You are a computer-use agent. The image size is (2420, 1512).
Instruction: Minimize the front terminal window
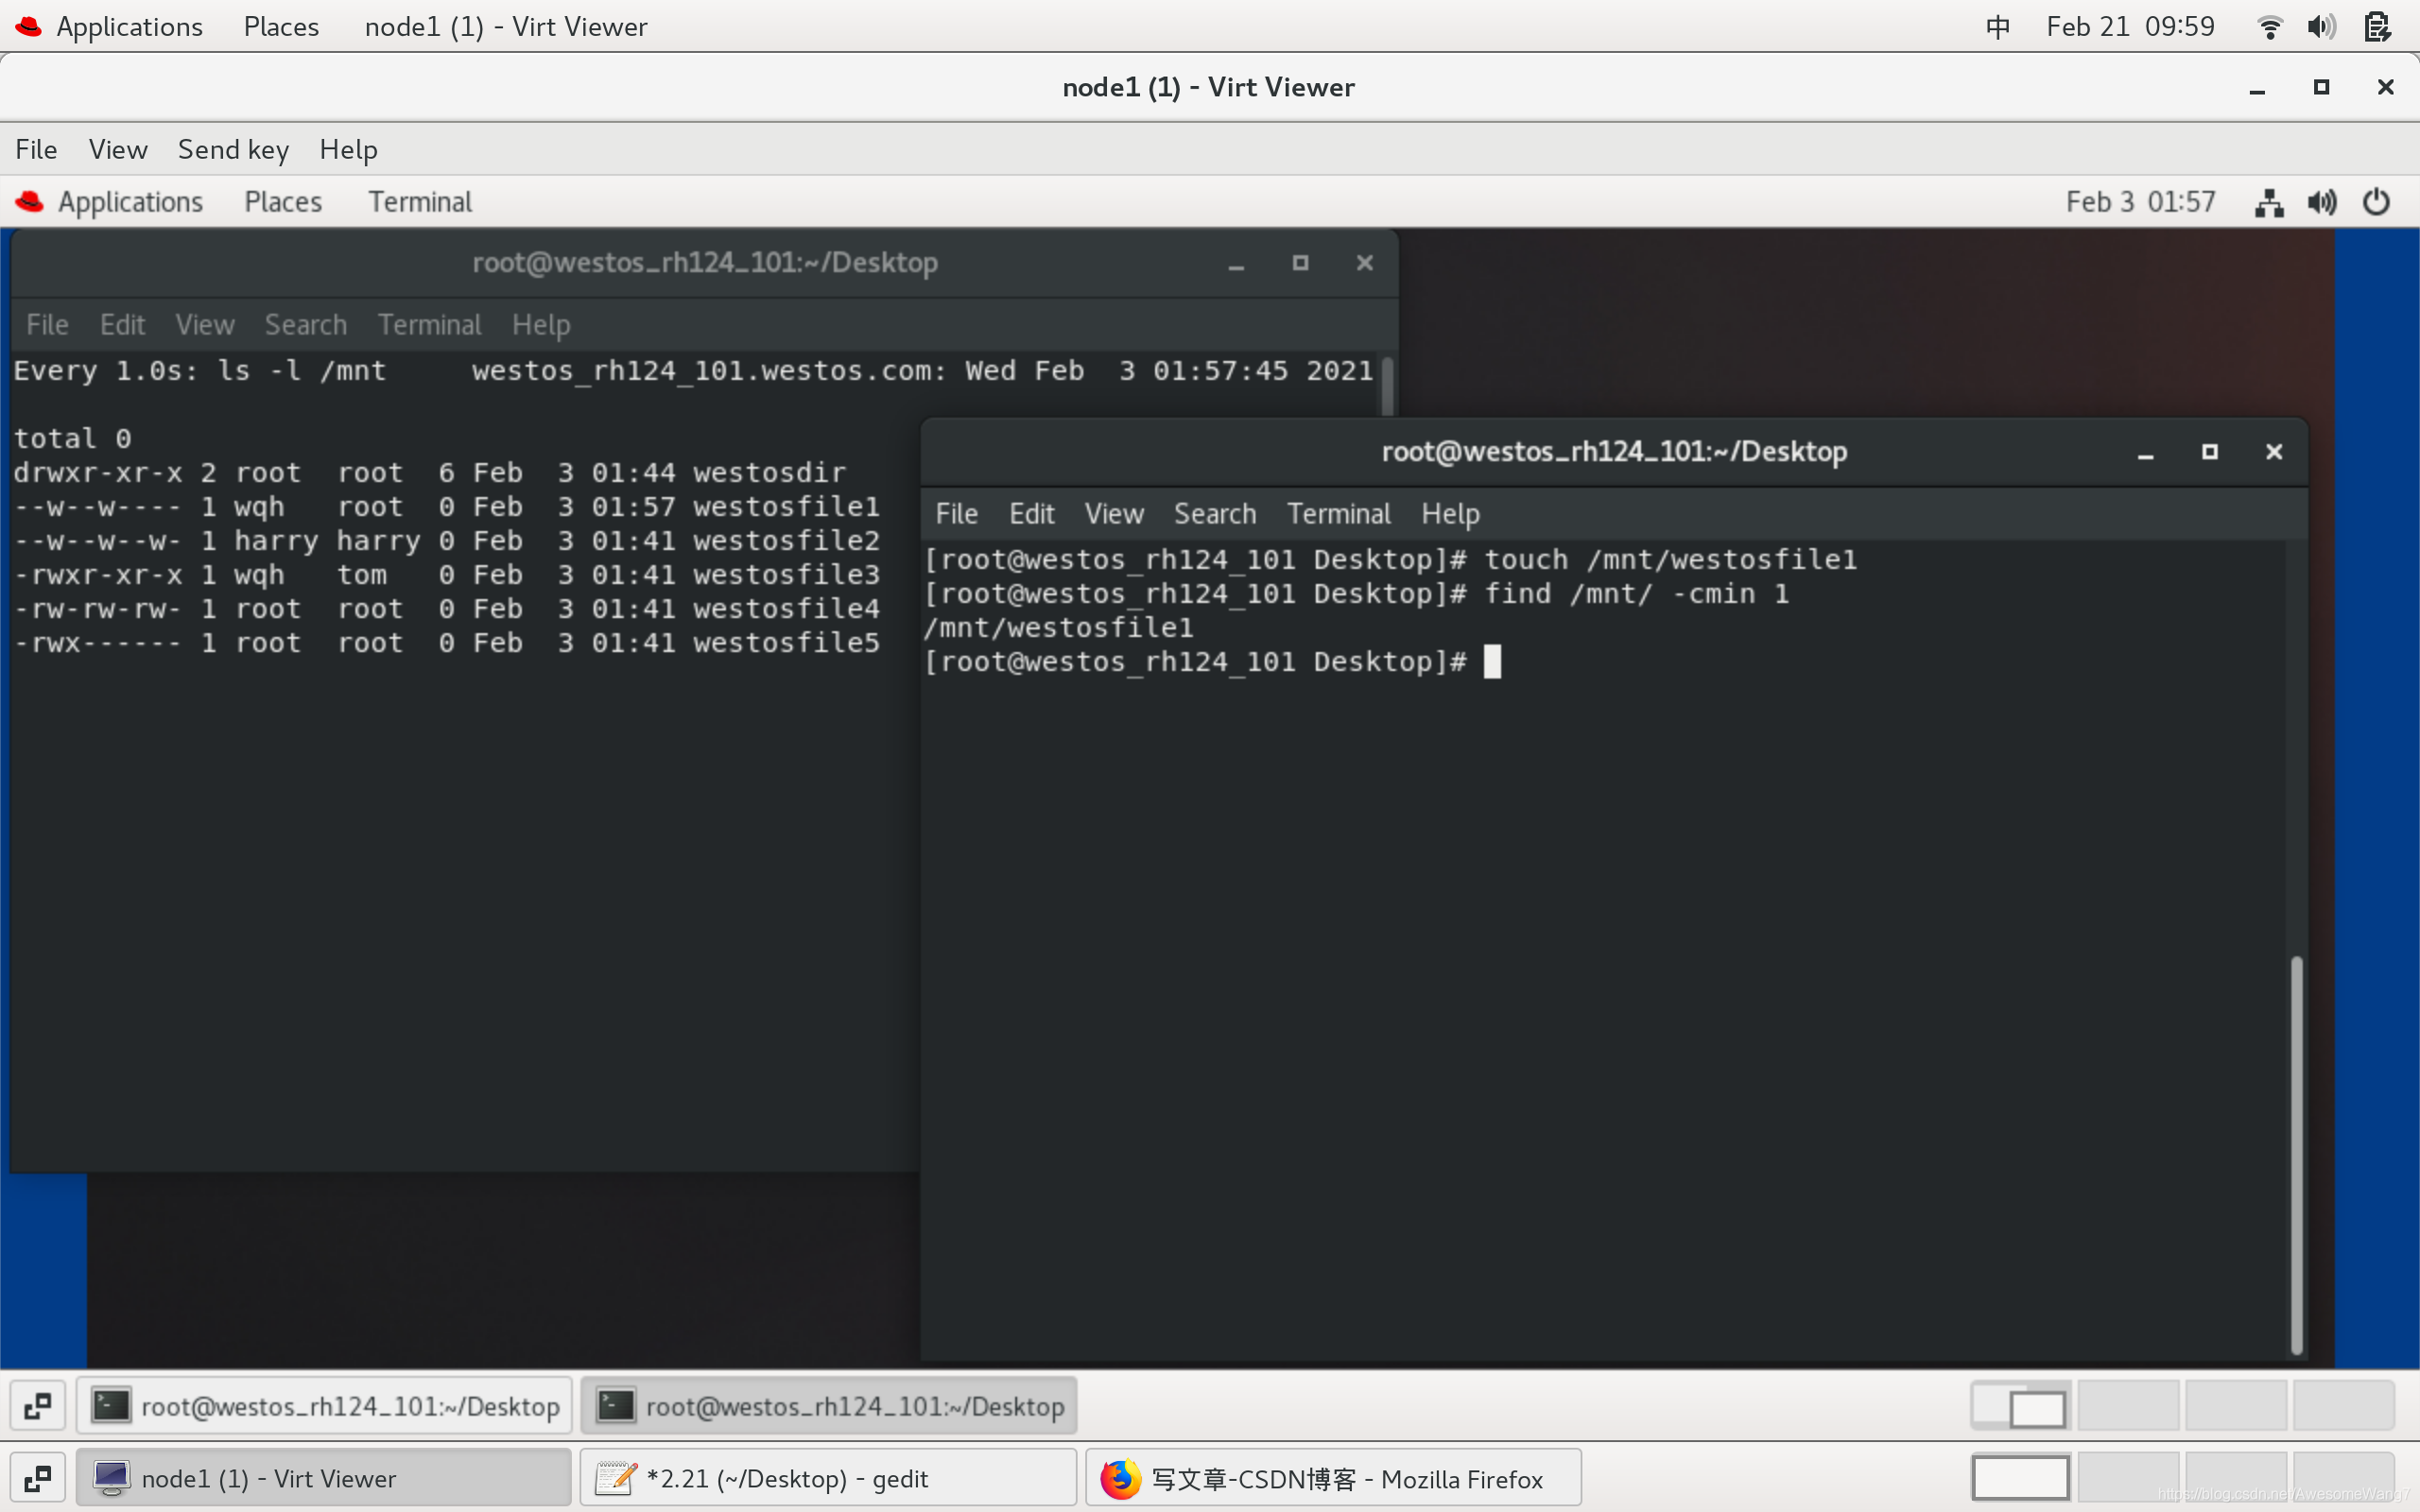[x=2145, y=453]
